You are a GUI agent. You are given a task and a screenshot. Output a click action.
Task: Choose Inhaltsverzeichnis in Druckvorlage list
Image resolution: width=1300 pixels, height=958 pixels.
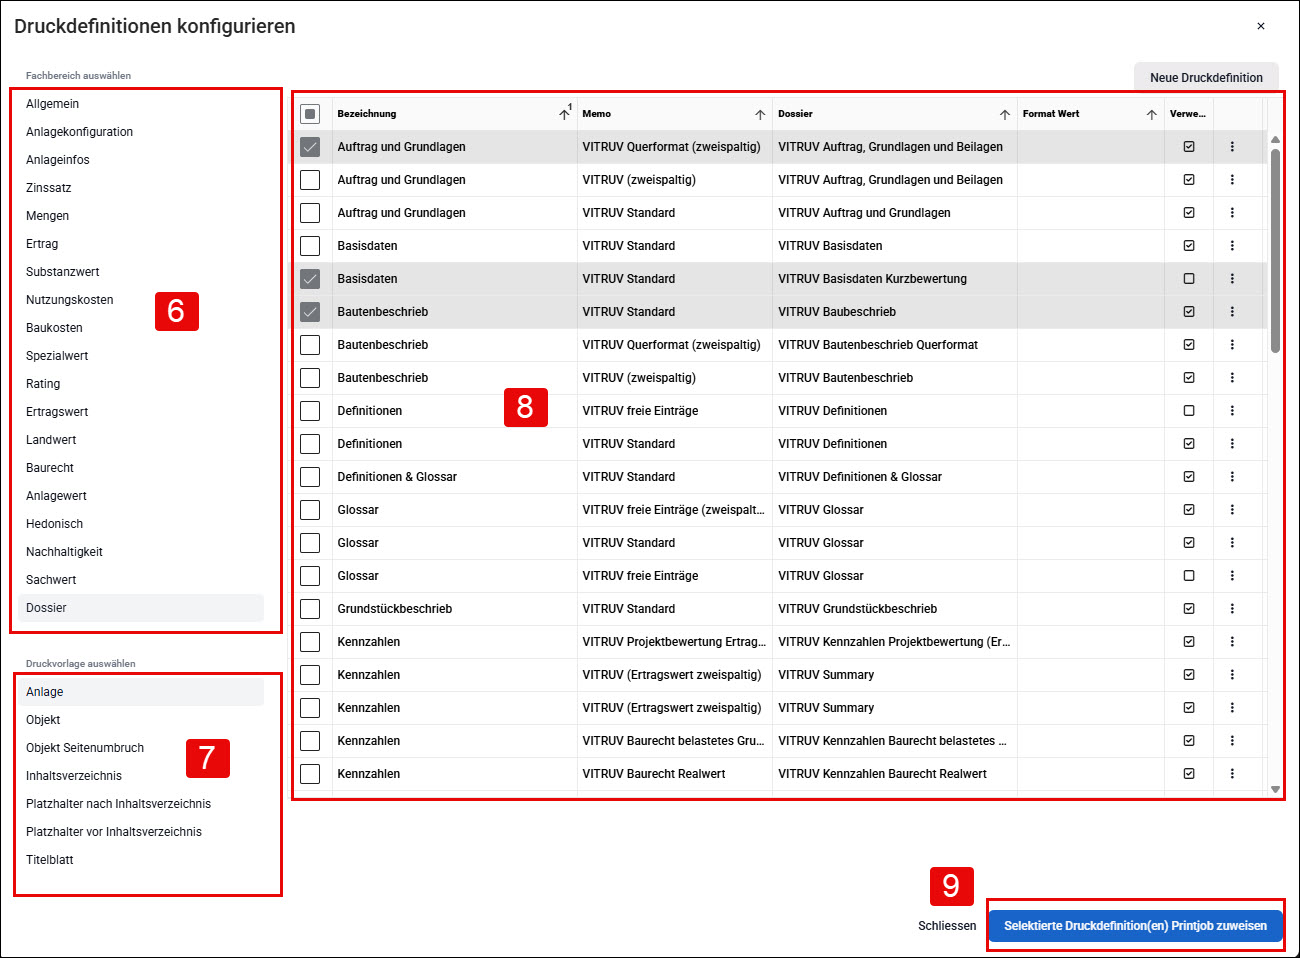(74, 776)
